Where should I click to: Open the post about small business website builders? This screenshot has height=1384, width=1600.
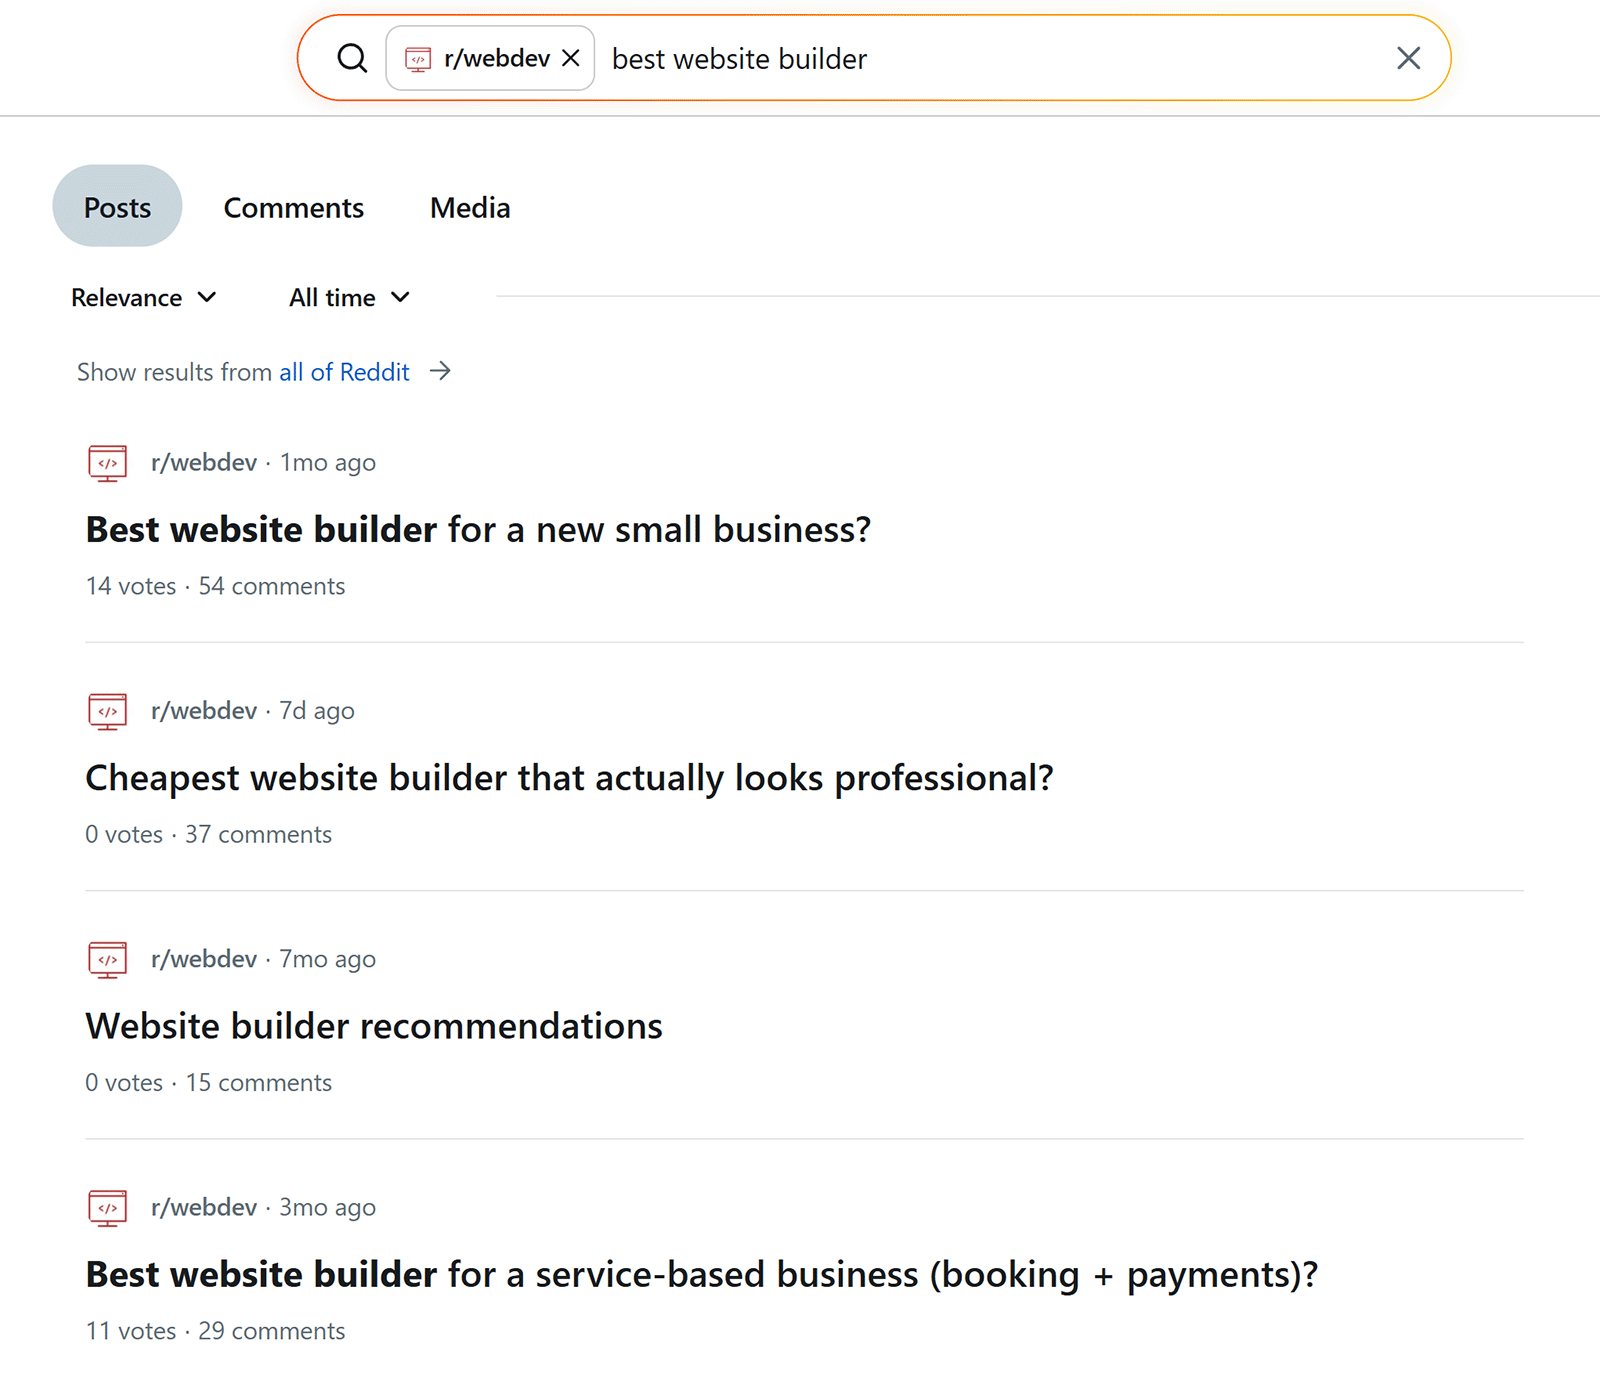click(x=478, y=529)
